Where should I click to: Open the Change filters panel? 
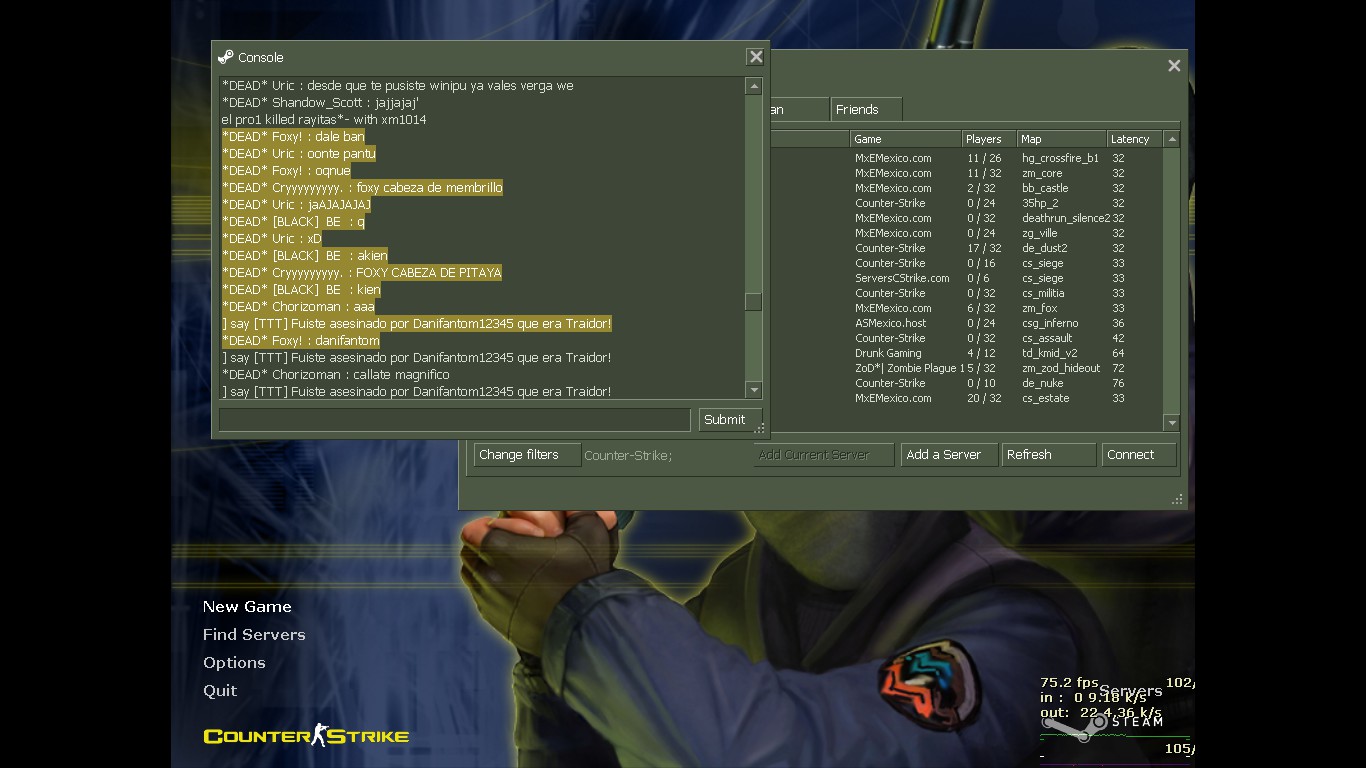[527, 455]
